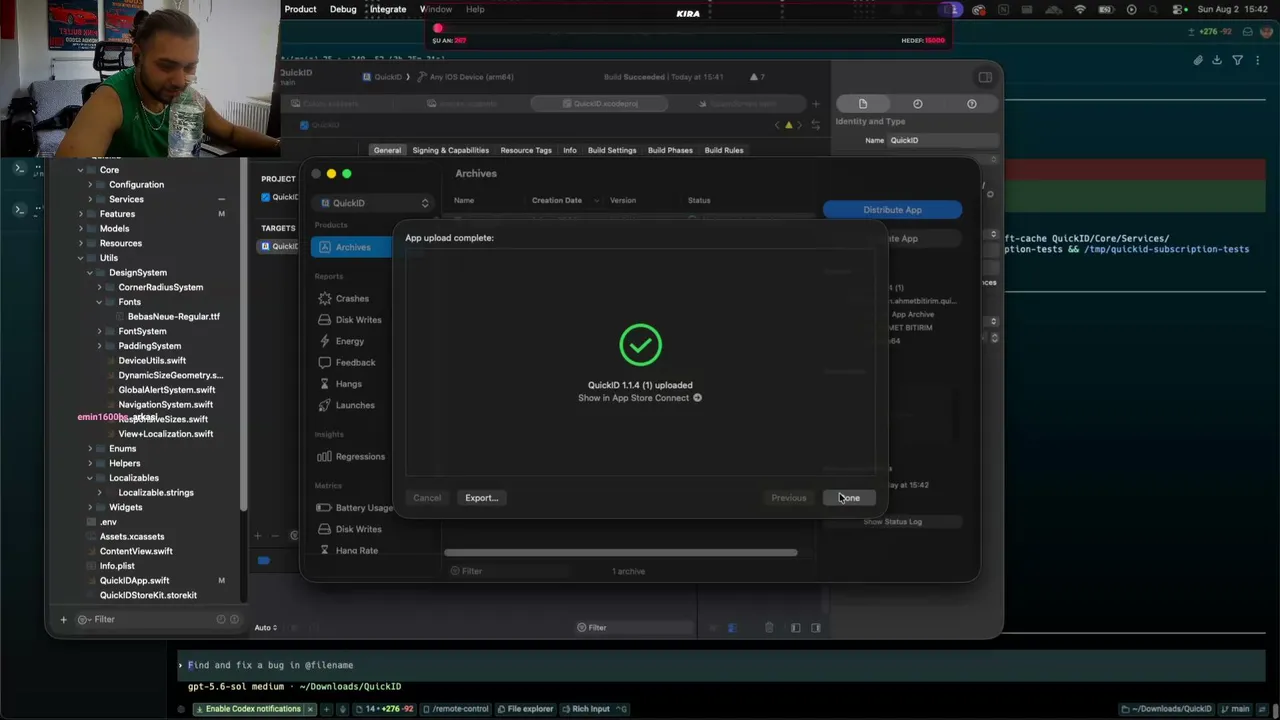
Task: Expand the Models folder
Action: (81, 229)
